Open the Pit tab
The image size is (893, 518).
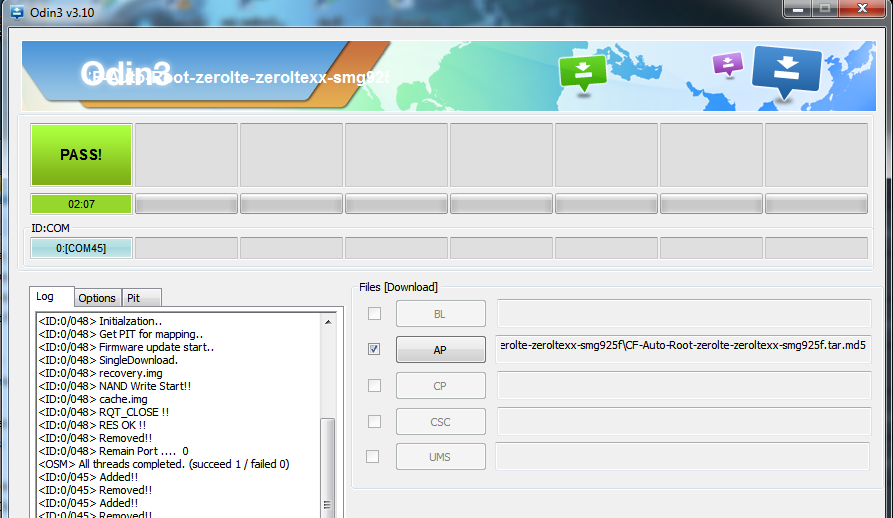coord(141,298)
